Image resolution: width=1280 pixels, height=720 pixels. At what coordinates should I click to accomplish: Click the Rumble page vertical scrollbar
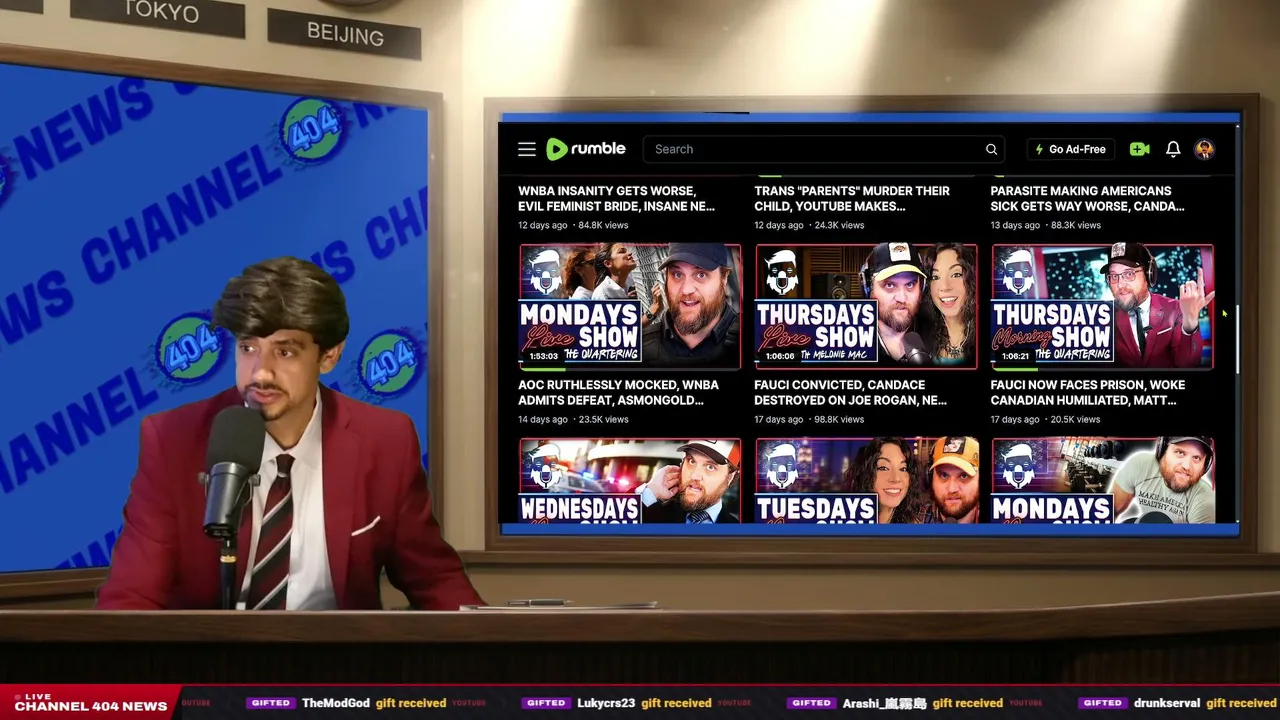(1236, 340)
